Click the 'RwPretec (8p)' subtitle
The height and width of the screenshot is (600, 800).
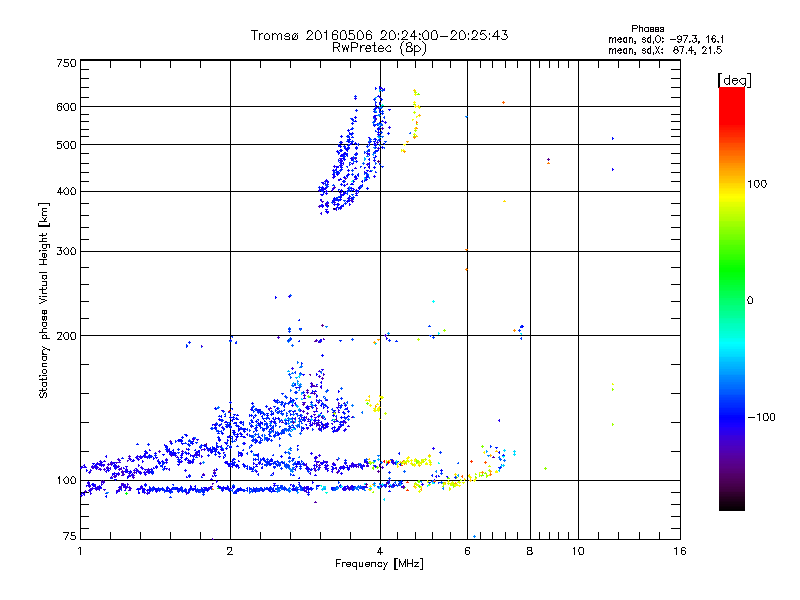click(379, 48)
